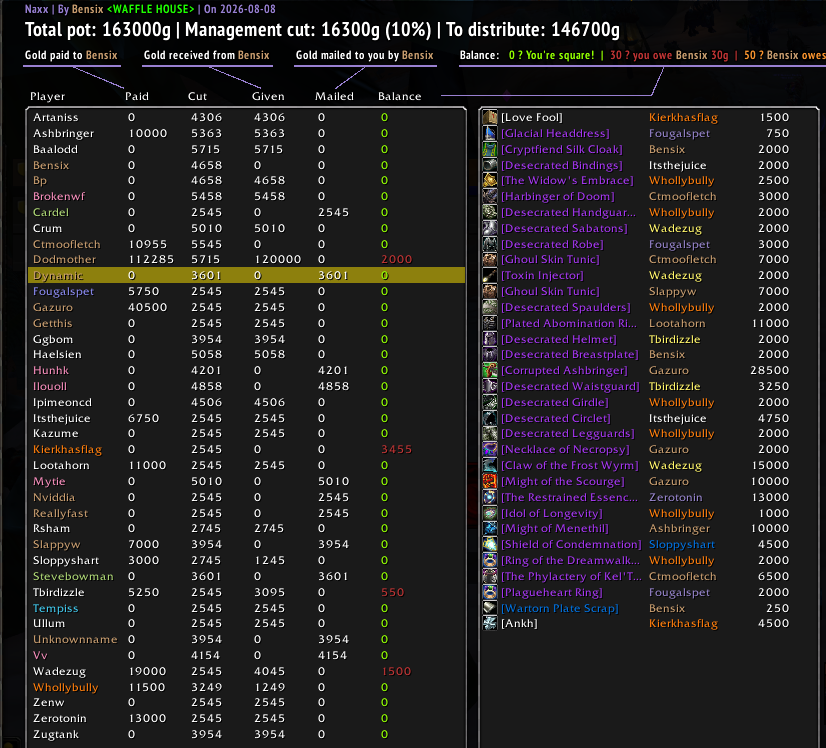Viewport: 826px width, 748px height.
Task: Click the Might of Menethil icon
Action: point(490,528)
